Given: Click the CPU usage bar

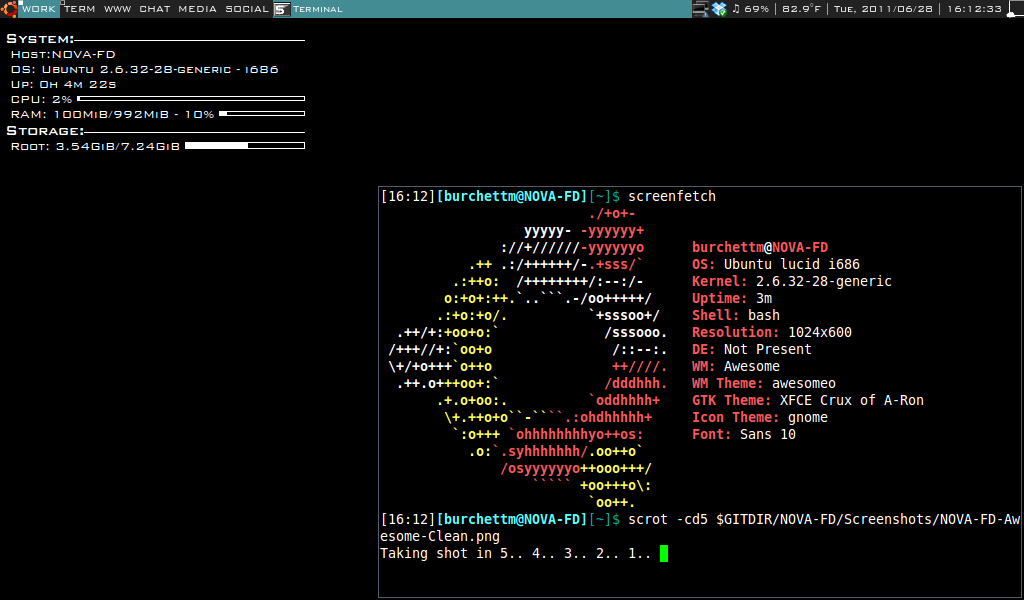Looking at the screenshot, I should (191, 99).
